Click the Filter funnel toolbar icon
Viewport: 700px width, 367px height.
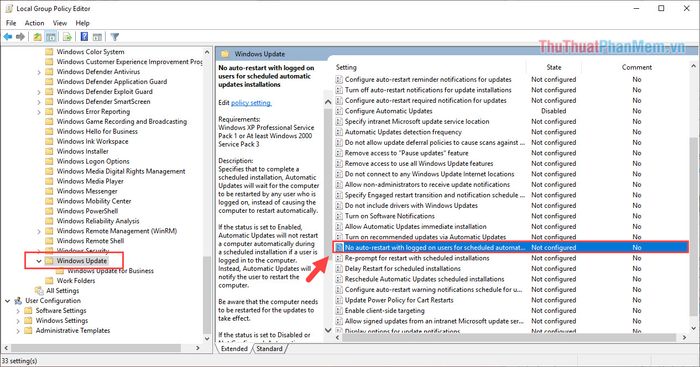coord(115,37)
